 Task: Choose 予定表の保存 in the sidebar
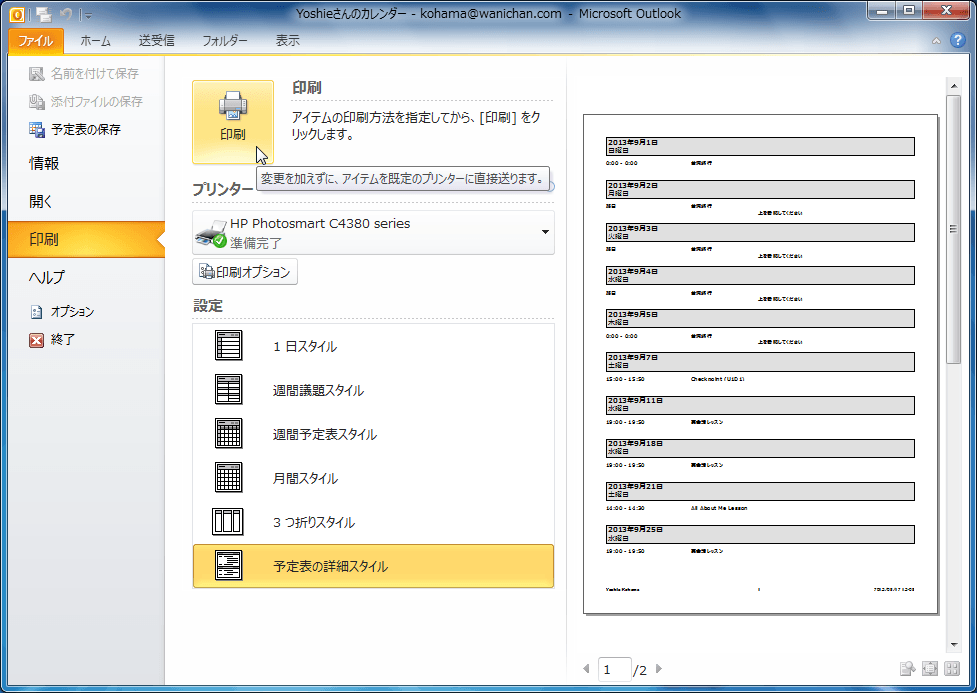(x=75, y=130)
